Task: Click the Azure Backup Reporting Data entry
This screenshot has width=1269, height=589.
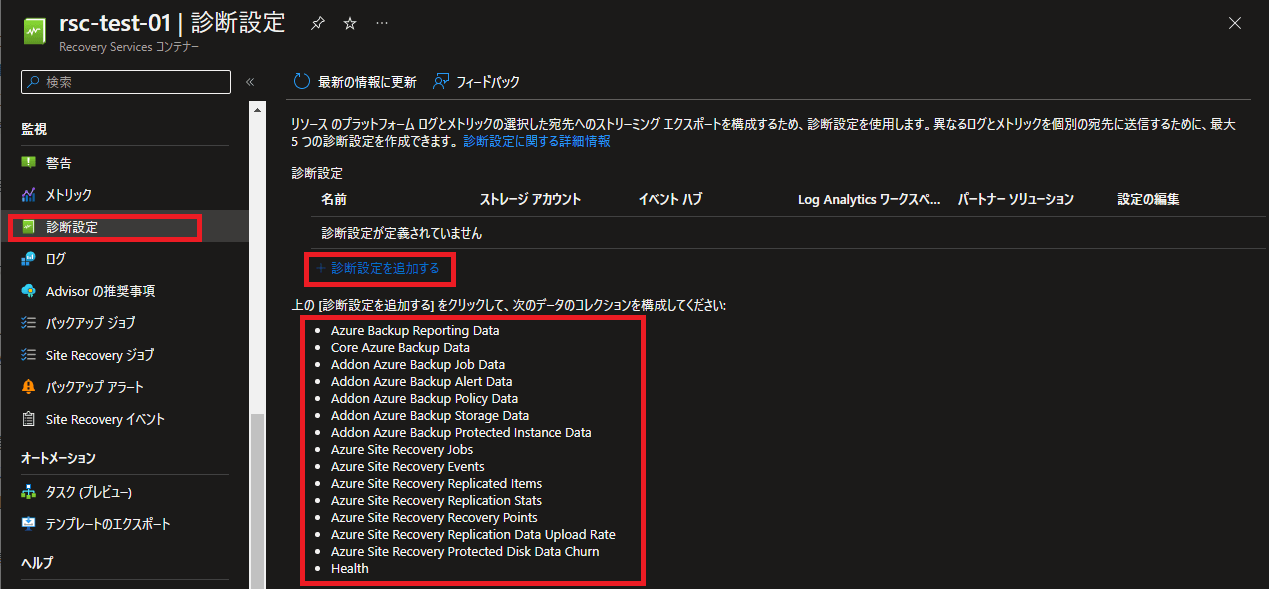Action: coord(415,330)
